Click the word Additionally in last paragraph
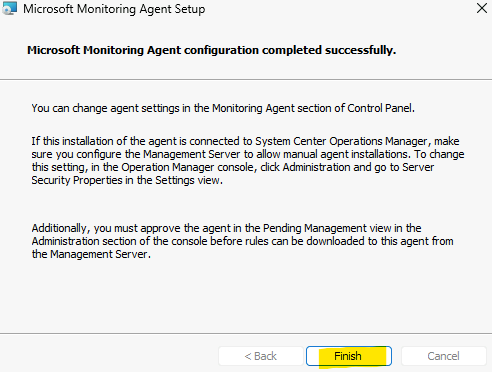This screenshot has width=492, height=372. 59,228
